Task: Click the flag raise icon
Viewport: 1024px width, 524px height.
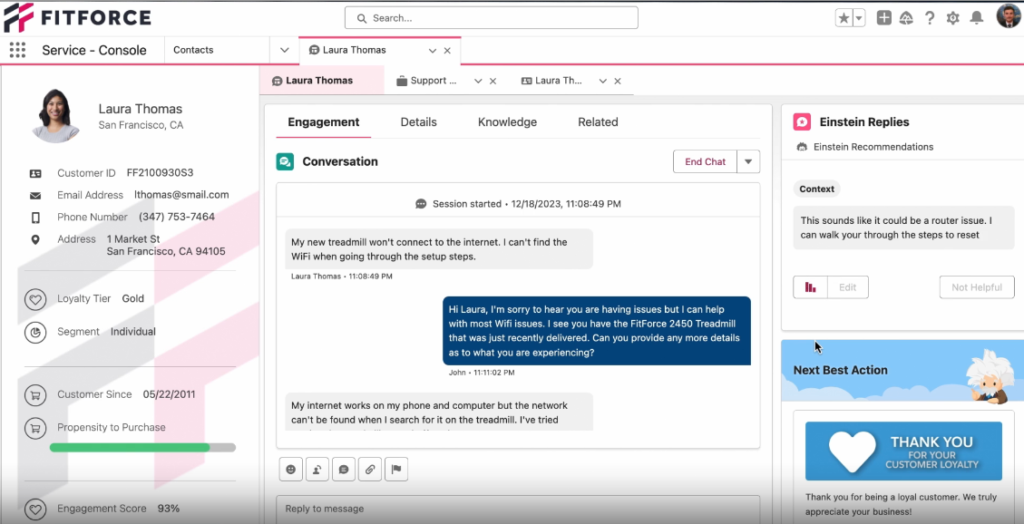Action: [x=396, y=469]
